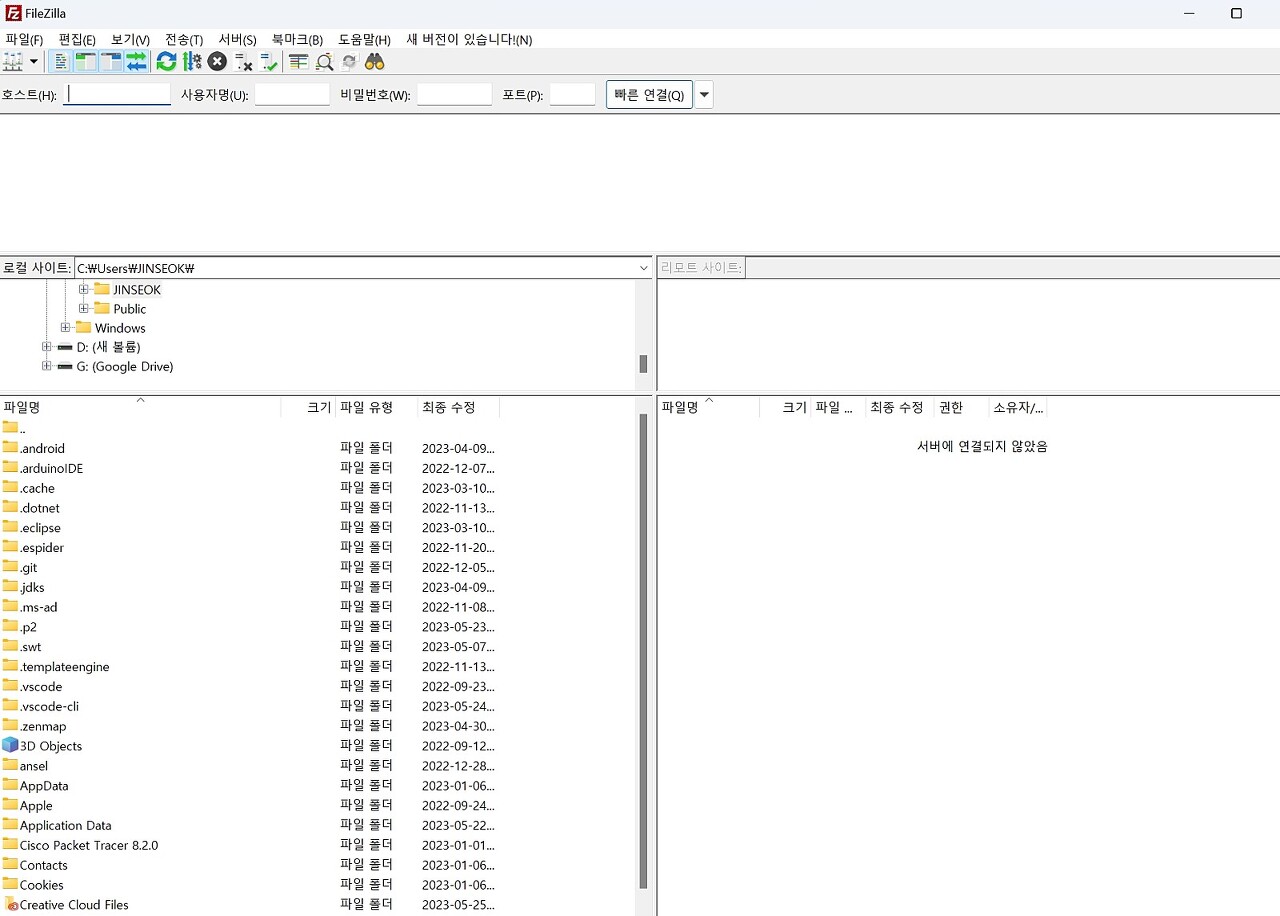The width and height of the screenshot is (1280, 916).
Task: Refresh file and folder lists
Action: pos(167,62)
